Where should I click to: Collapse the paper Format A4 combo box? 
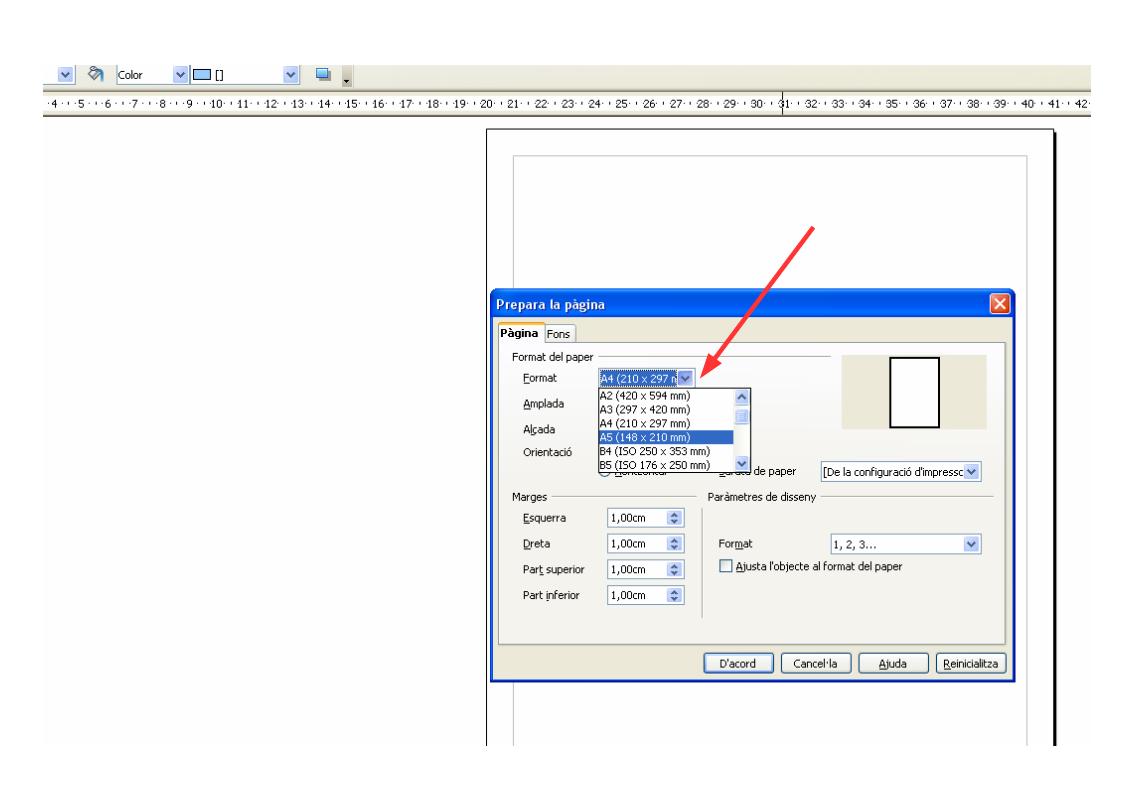[x=685, y=378]
